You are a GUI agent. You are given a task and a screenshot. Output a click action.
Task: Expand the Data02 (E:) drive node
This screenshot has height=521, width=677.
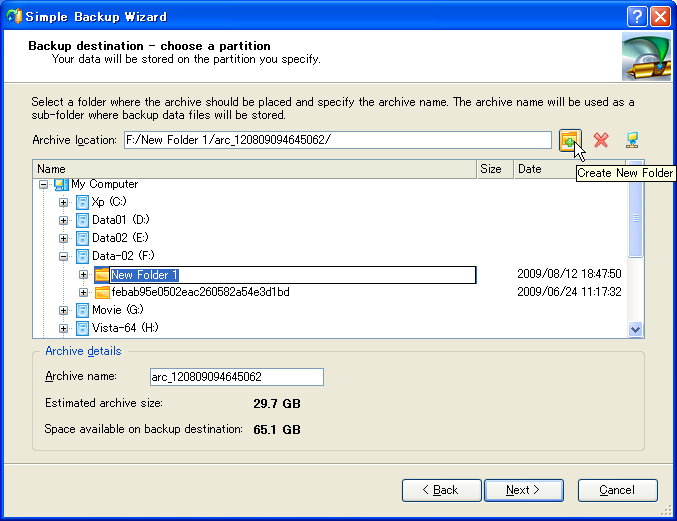(63, 238)
